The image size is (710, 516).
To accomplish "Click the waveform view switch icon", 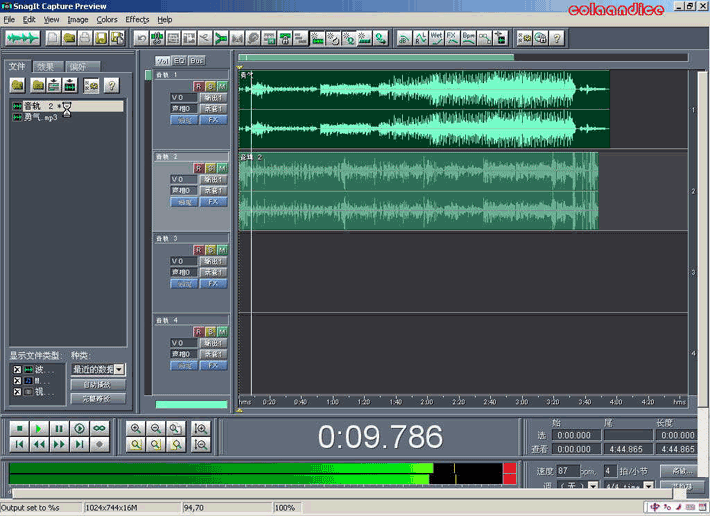I will (22, 38).
